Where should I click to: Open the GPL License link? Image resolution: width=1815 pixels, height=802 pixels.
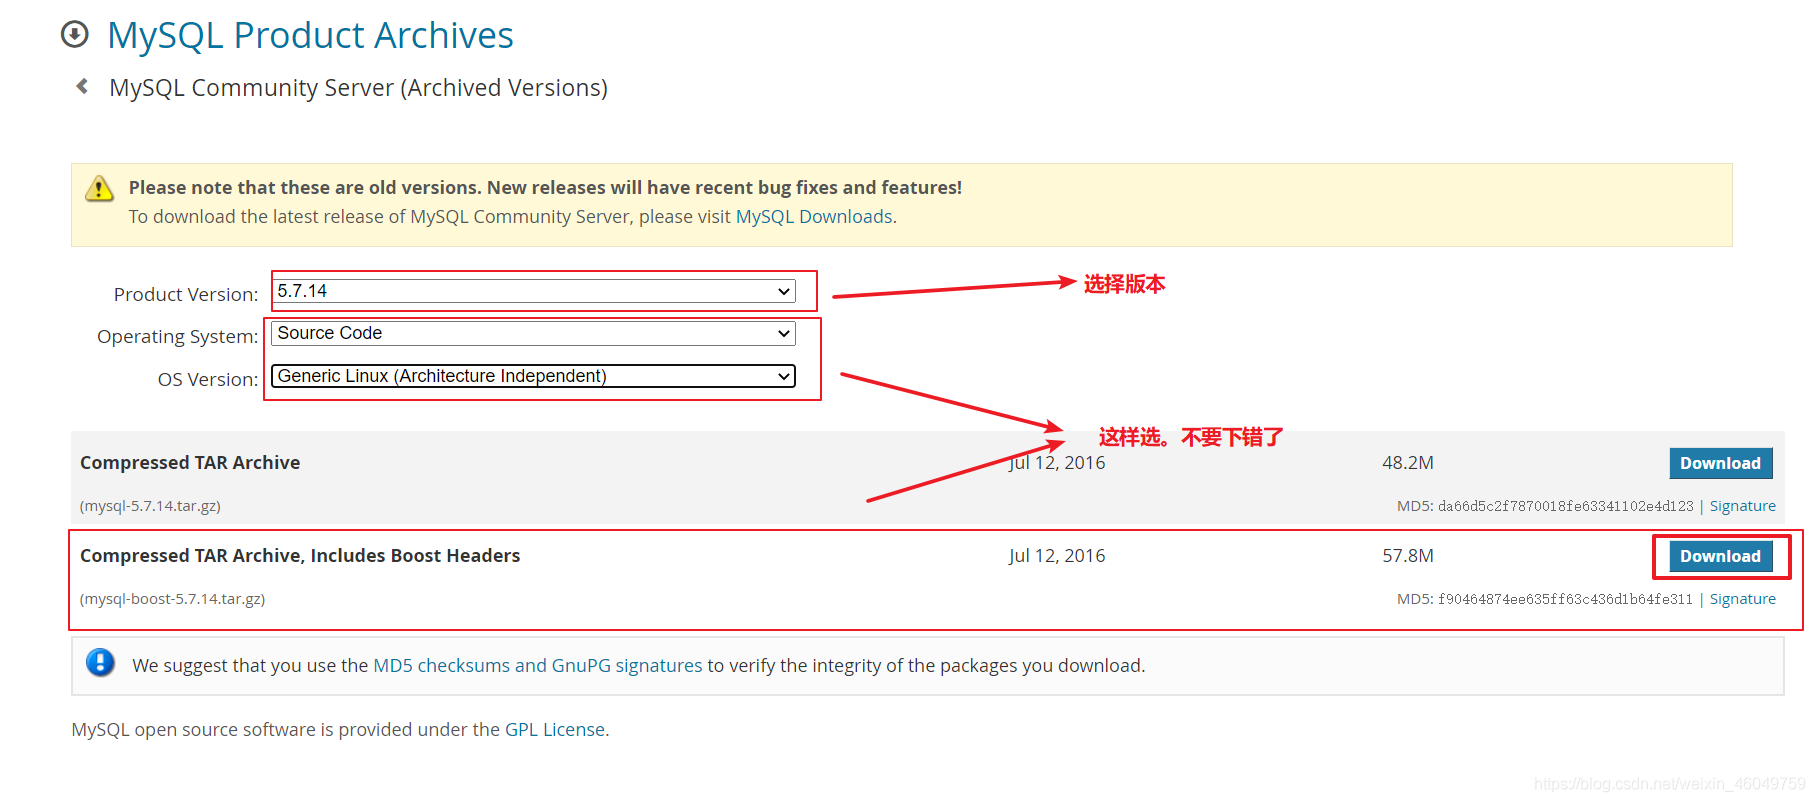(x=555, y=730)
